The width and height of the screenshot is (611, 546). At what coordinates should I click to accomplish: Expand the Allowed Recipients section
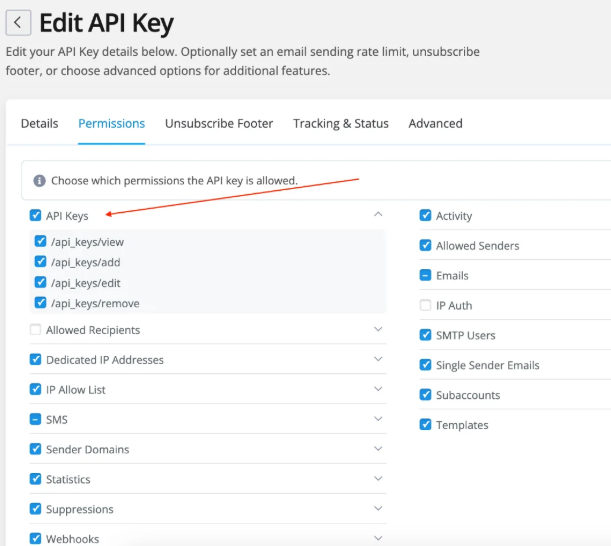click(x=378, y=330)
